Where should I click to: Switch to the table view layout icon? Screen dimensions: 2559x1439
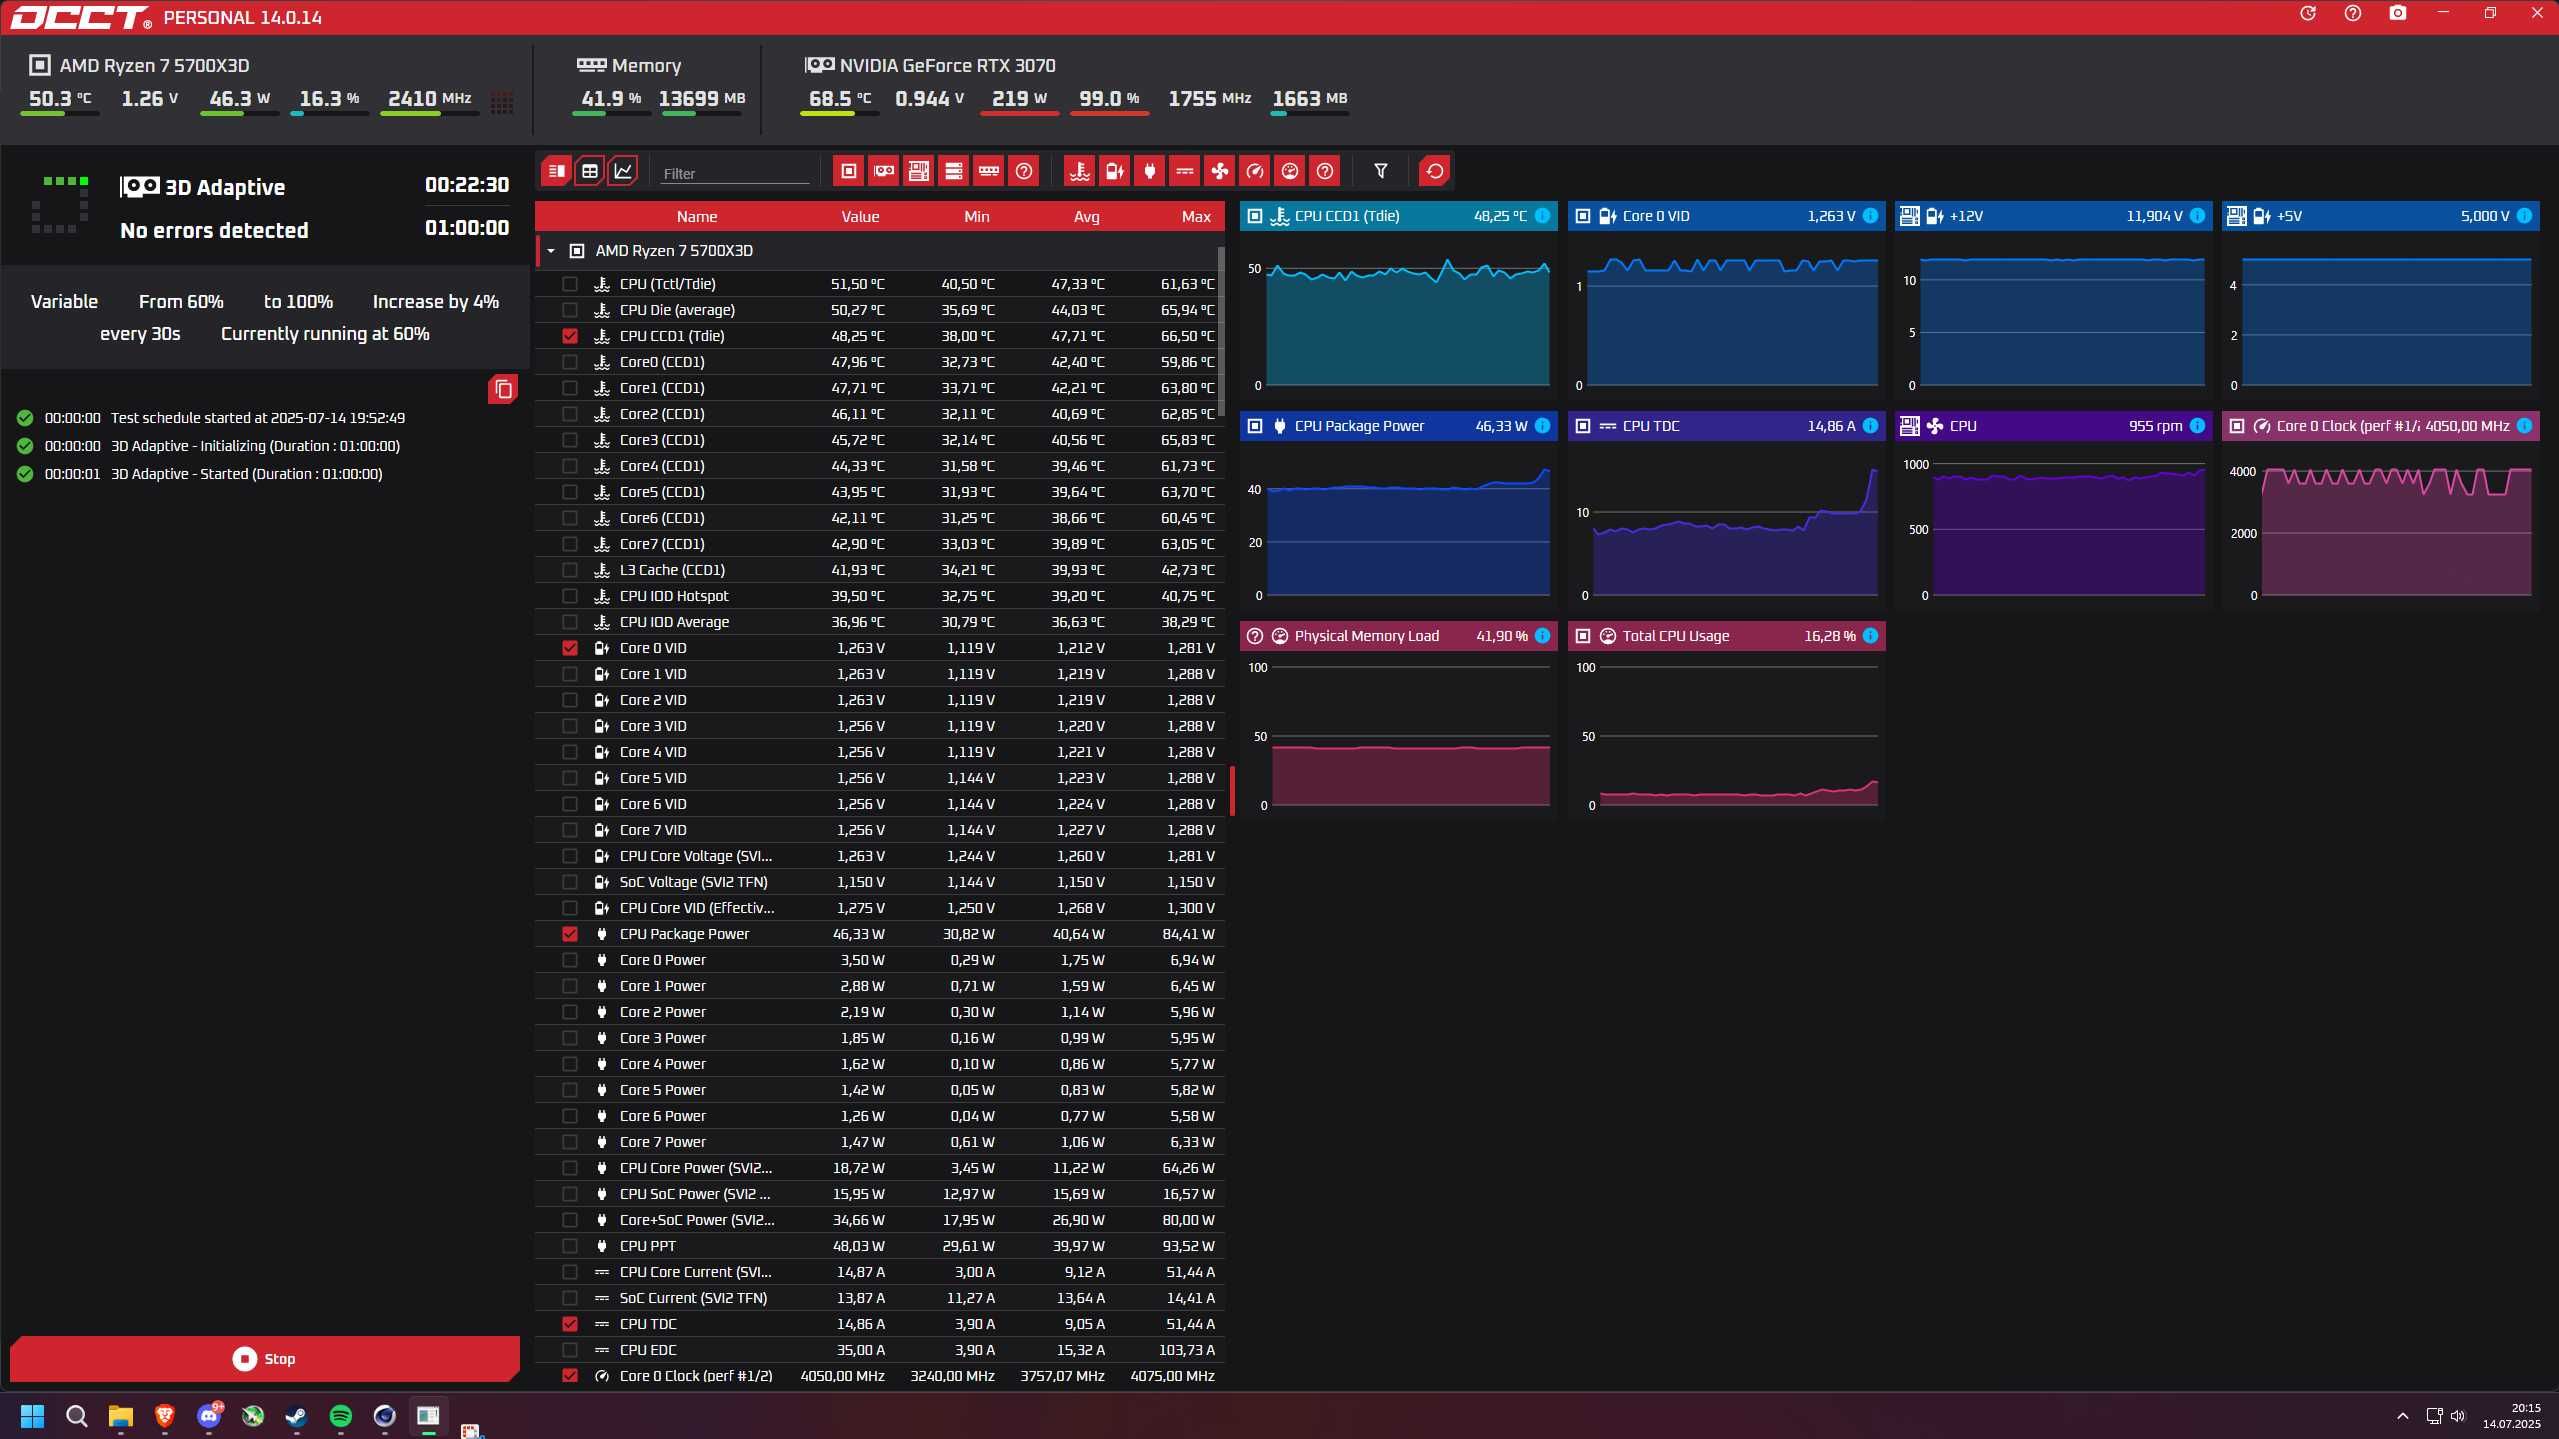pos(590,171)
